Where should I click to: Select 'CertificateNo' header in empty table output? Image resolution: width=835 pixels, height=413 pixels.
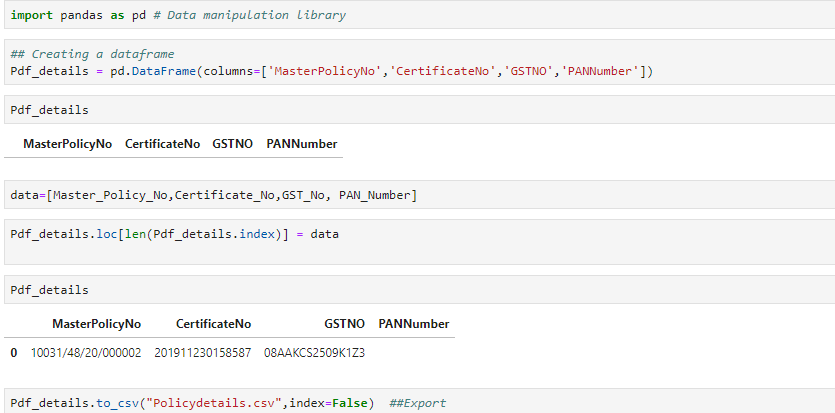162,144
